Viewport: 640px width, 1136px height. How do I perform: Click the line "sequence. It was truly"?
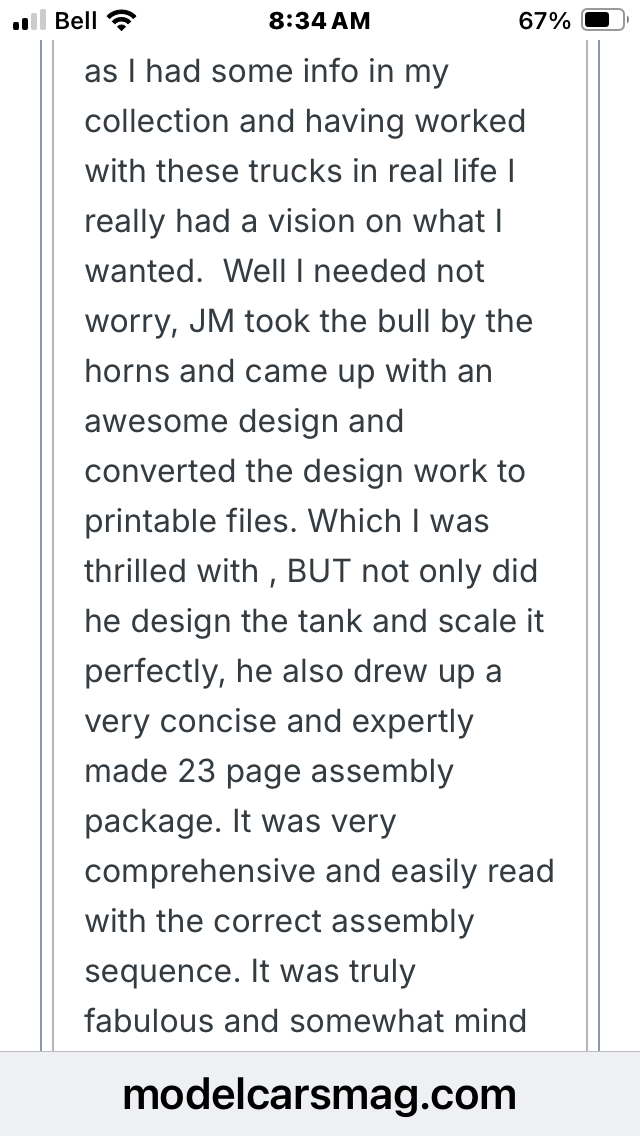(250, 973)
